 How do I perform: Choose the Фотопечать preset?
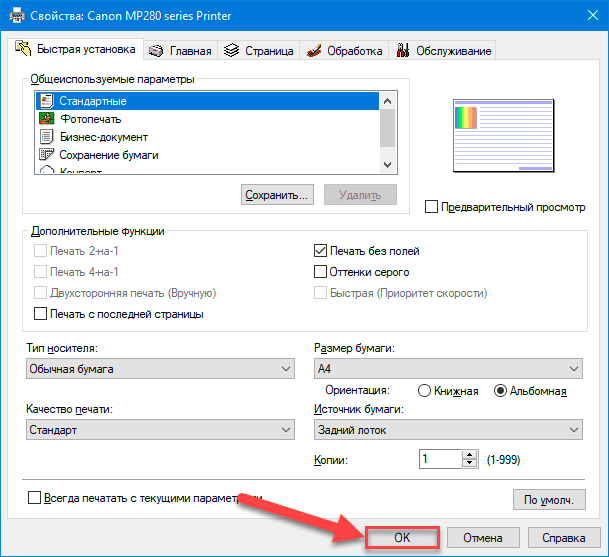pyautogui.click(x=207, y=119)
